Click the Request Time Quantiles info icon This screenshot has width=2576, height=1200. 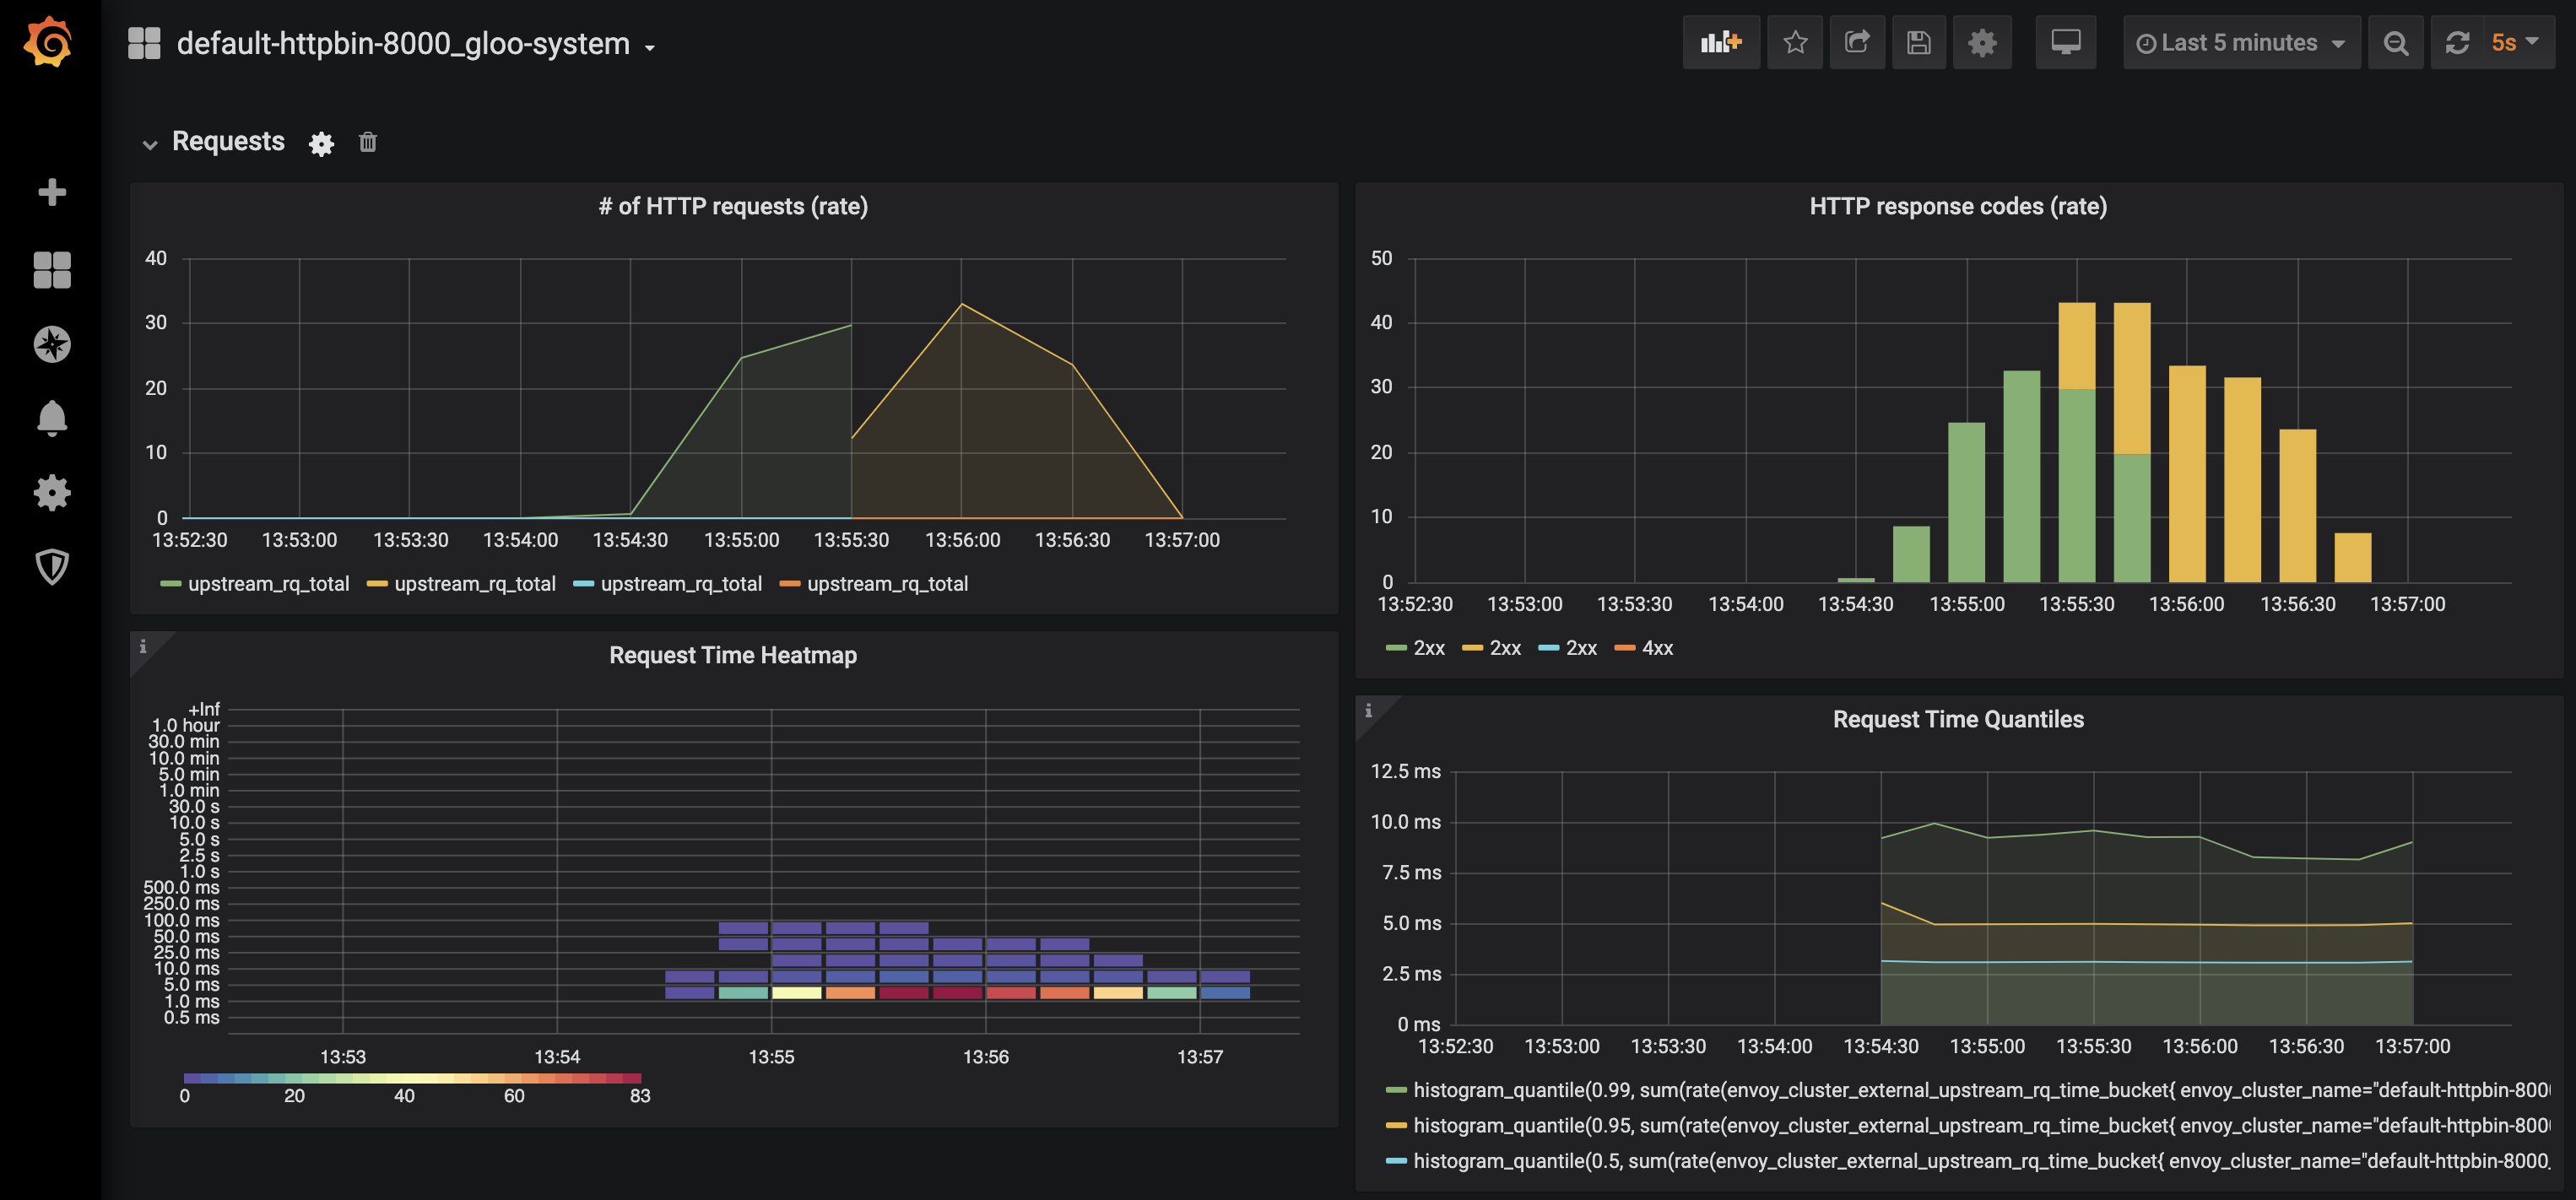(1368, 710)
